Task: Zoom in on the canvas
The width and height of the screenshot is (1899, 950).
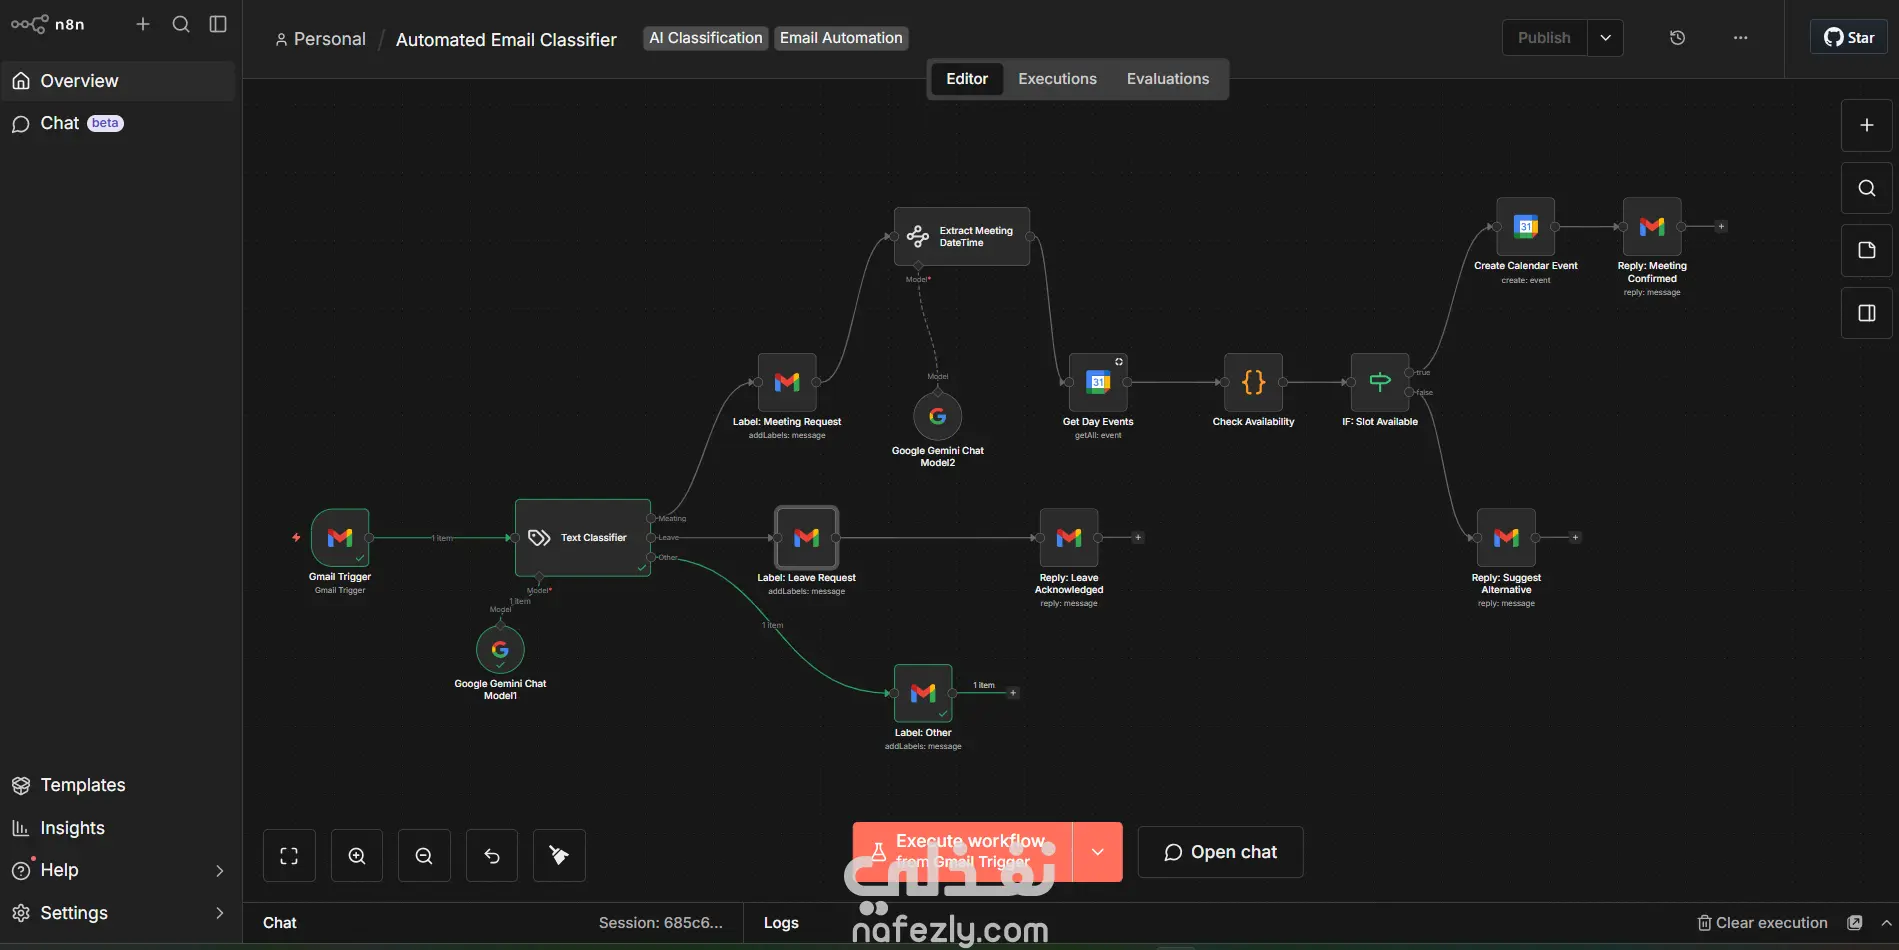Action: 357,856
